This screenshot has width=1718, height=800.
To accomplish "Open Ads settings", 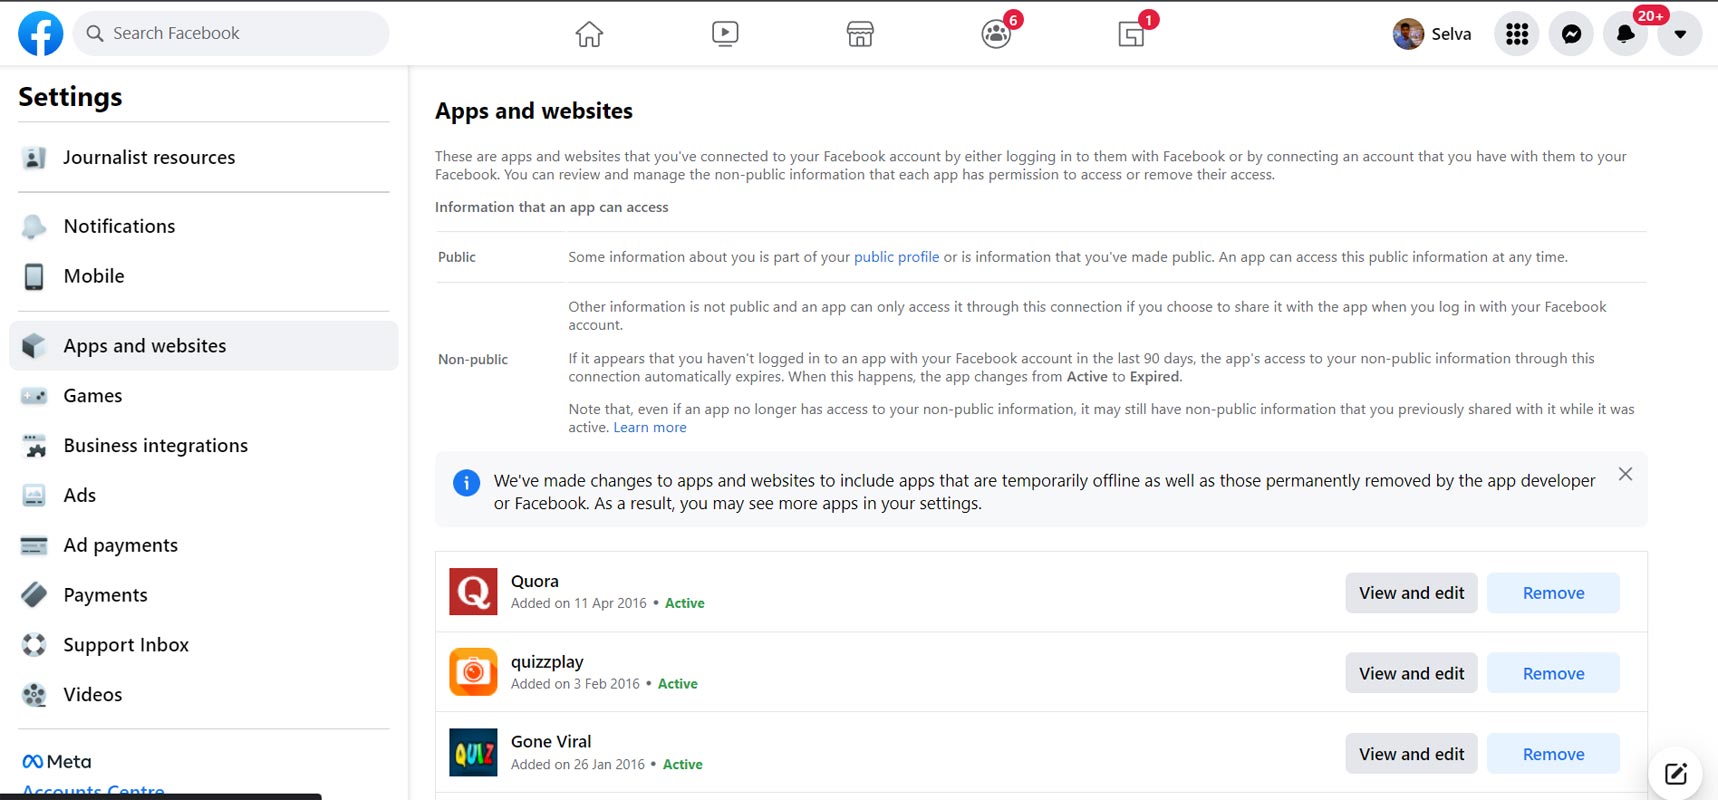I will 204,495.
